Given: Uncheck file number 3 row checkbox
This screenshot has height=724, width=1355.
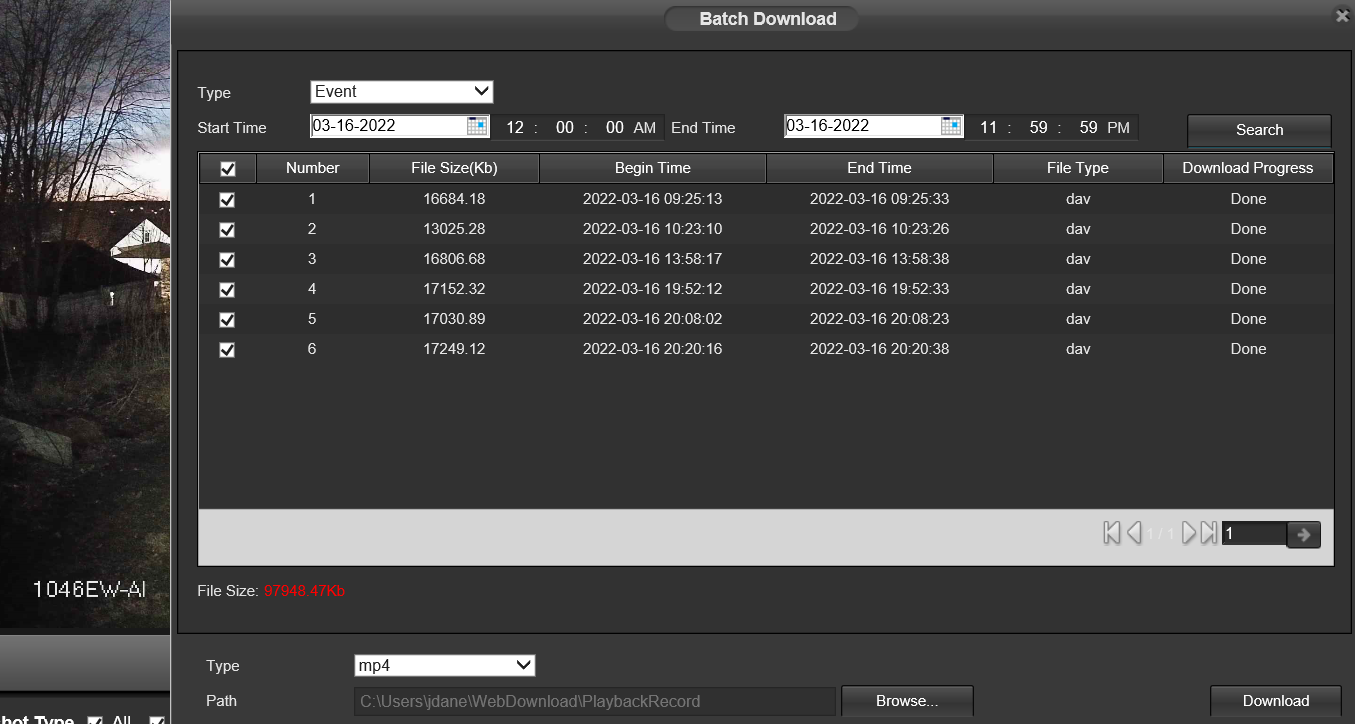Looking at the screenshot, I should [227, 260].
